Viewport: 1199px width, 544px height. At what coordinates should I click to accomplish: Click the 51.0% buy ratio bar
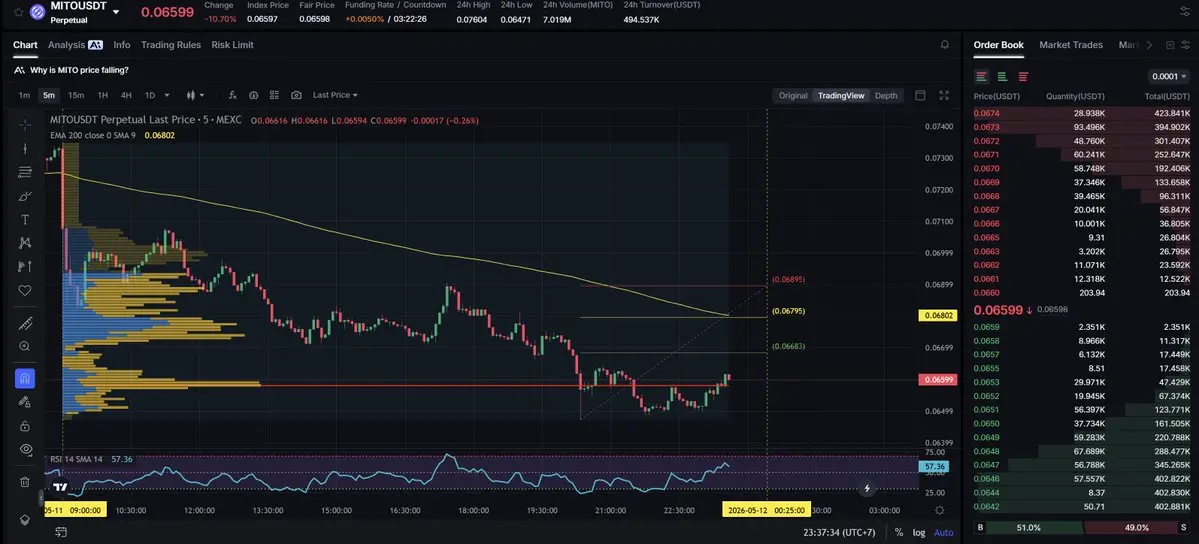point(1029,528)
